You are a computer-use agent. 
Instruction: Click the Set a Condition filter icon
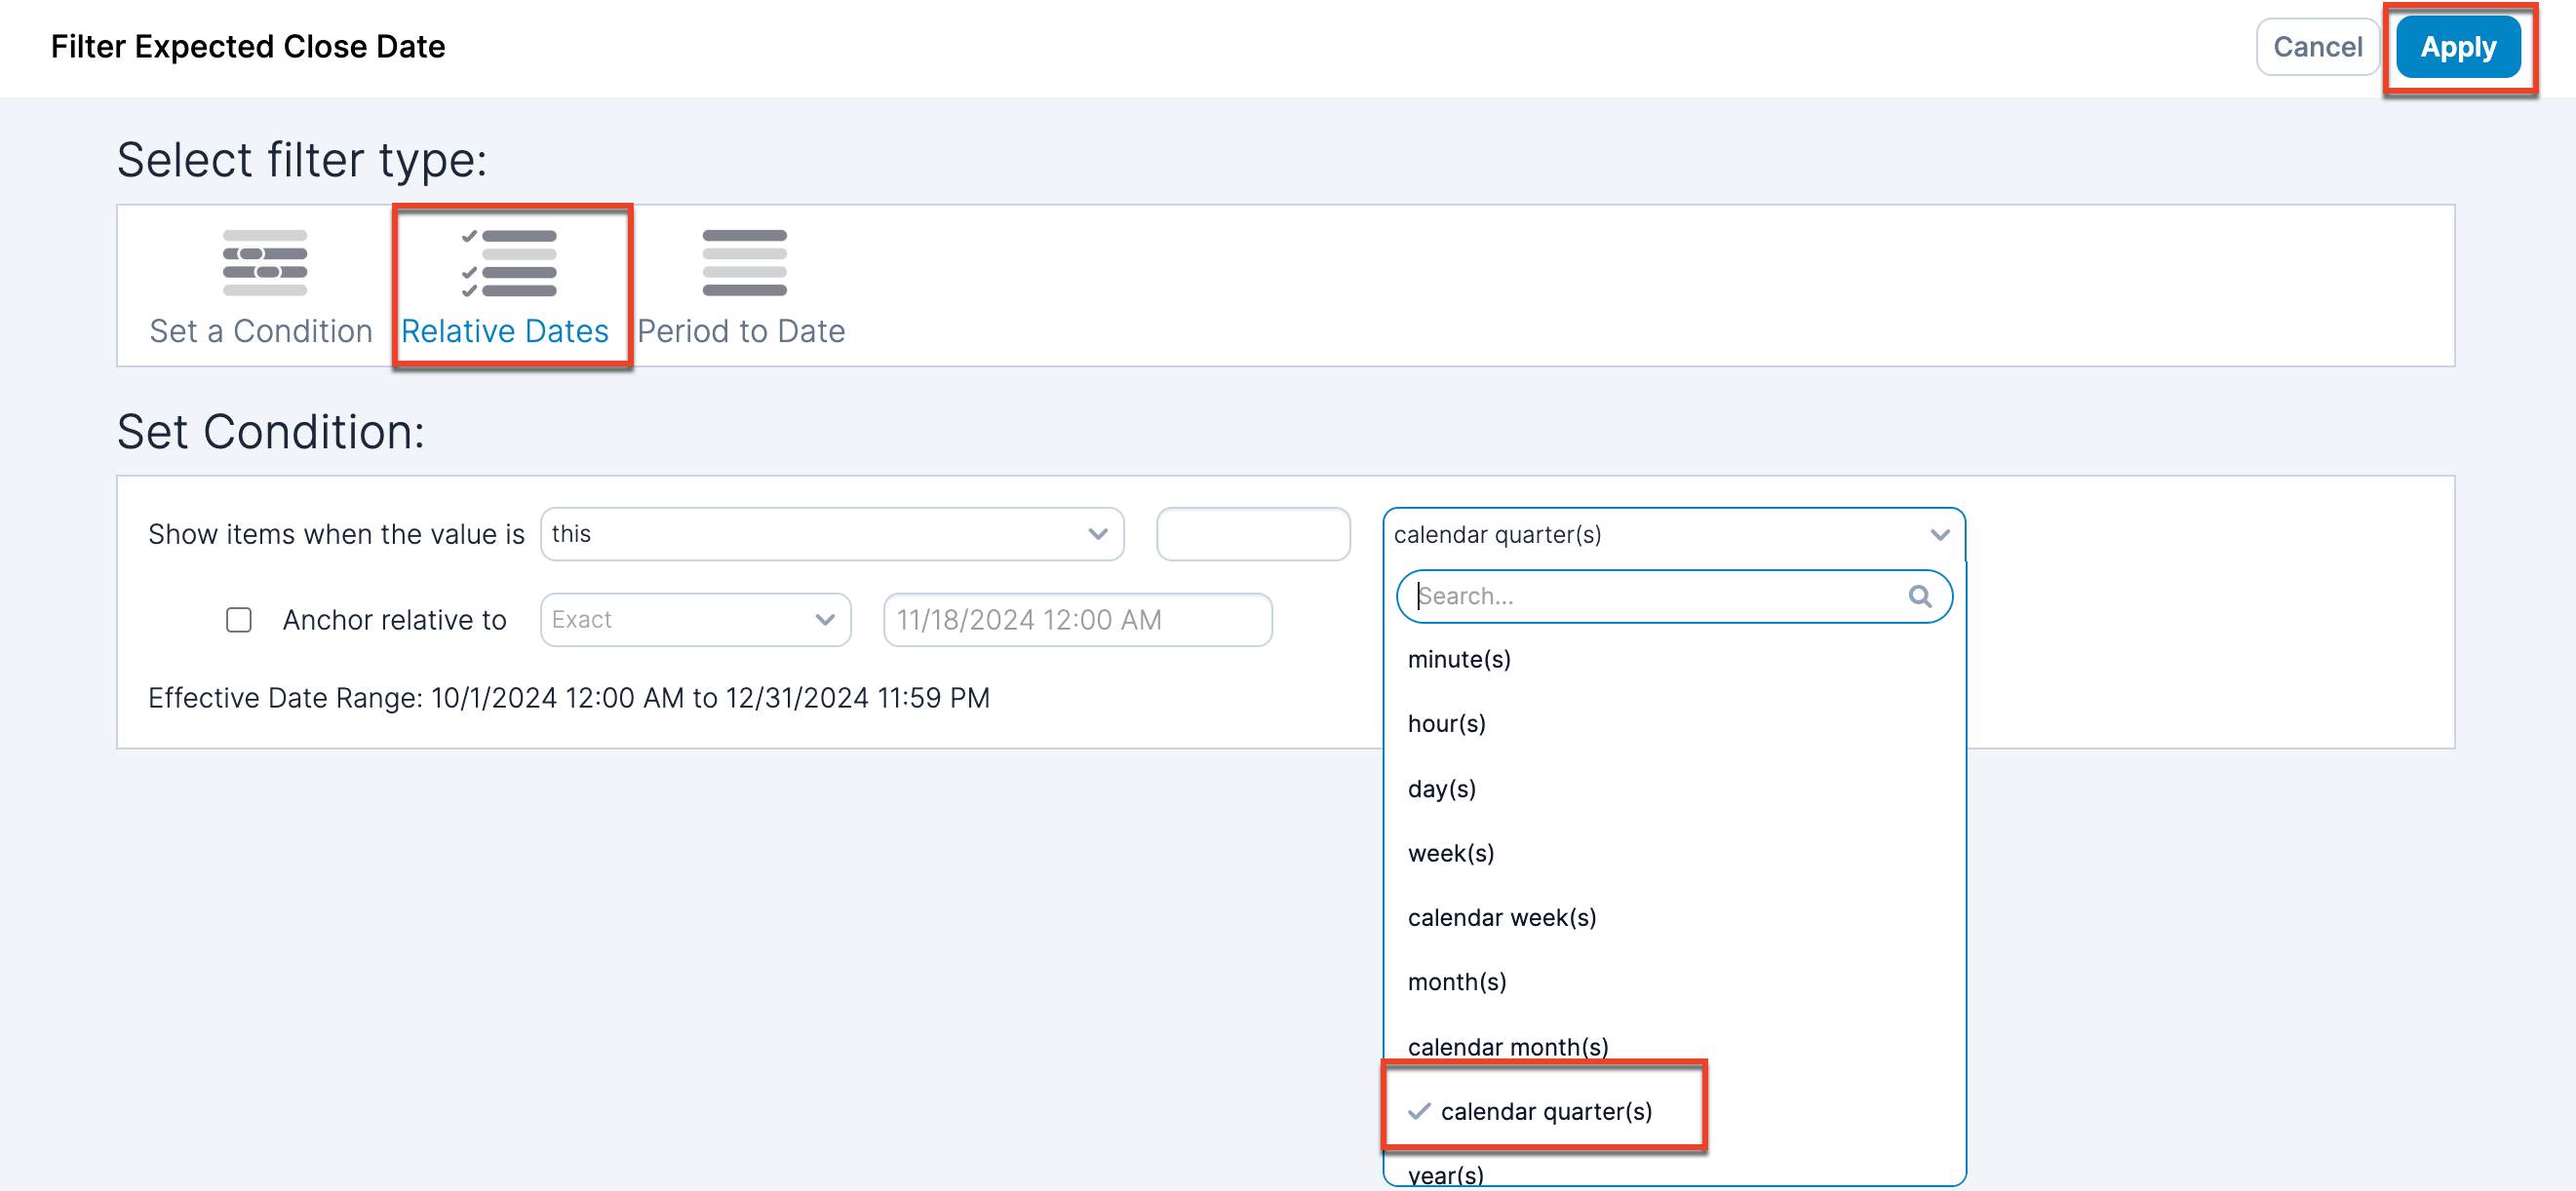point(264,263)
